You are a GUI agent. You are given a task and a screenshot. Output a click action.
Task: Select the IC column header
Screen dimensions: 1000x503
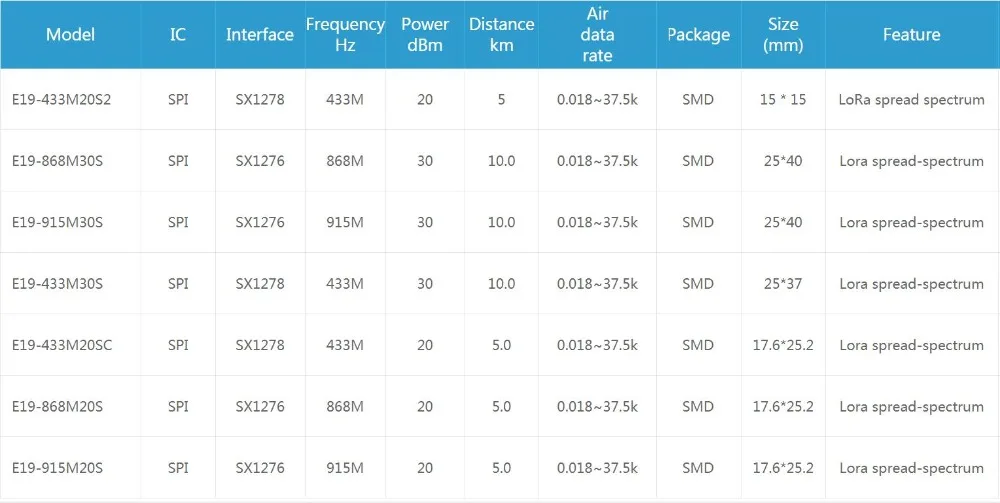[178, 34]
